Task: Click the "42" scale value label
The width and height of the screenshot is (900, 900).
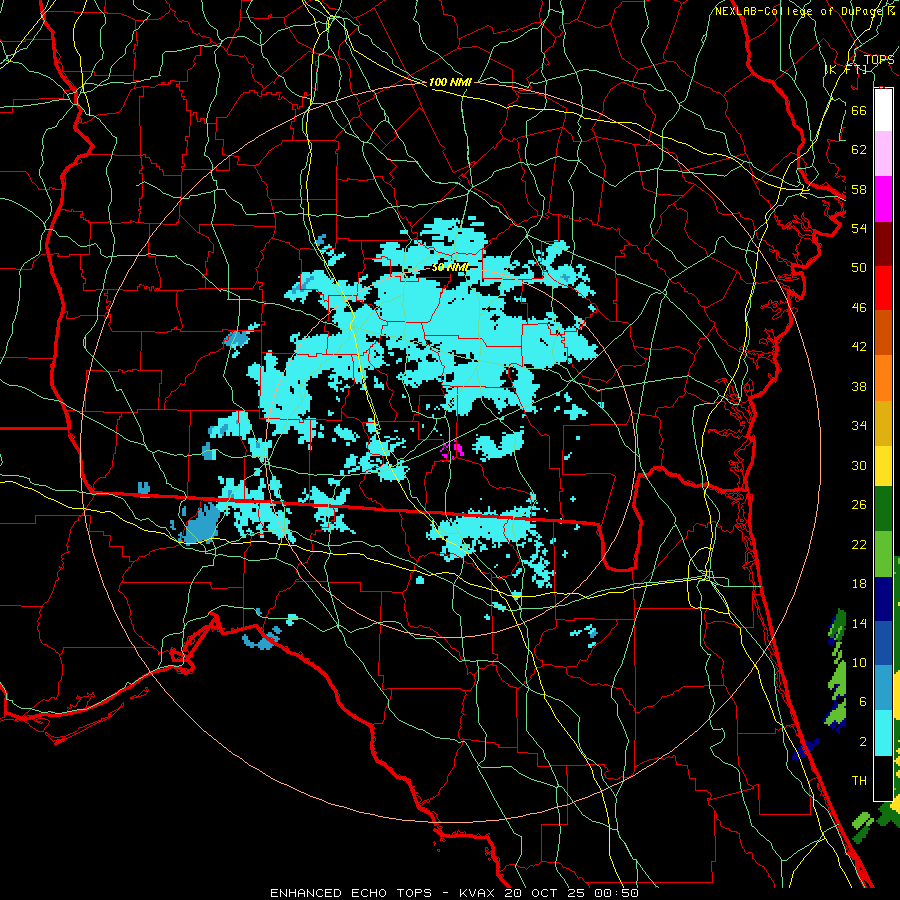Action: (859, 347)
